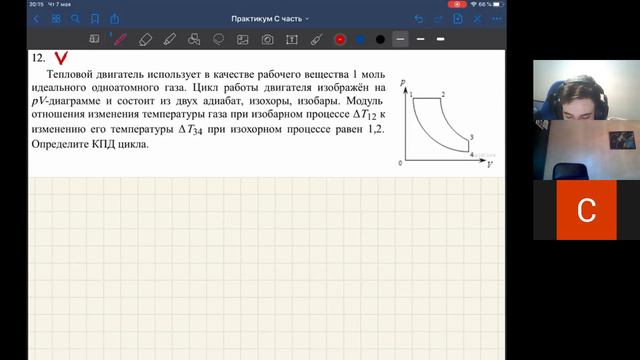Tap the pen-crossed read-only mode icon

coord(477,19)
